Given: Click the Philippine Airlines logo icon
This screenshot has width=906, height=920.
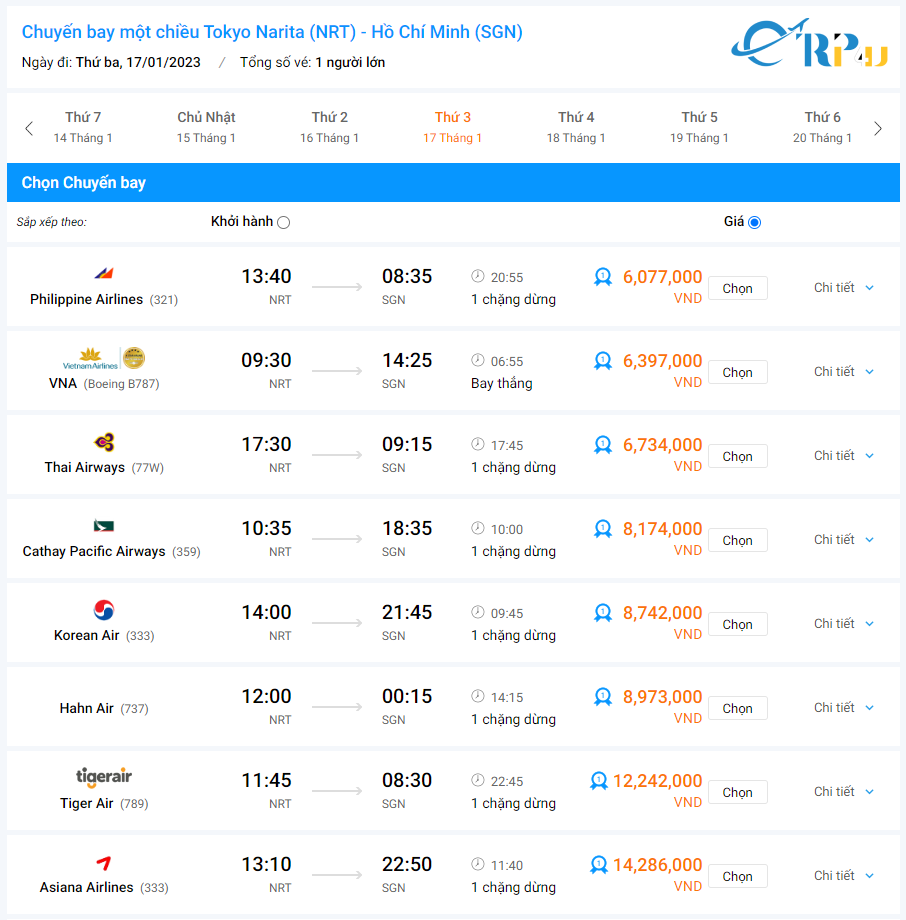Looking at the screenshot, I should (104, 273).
